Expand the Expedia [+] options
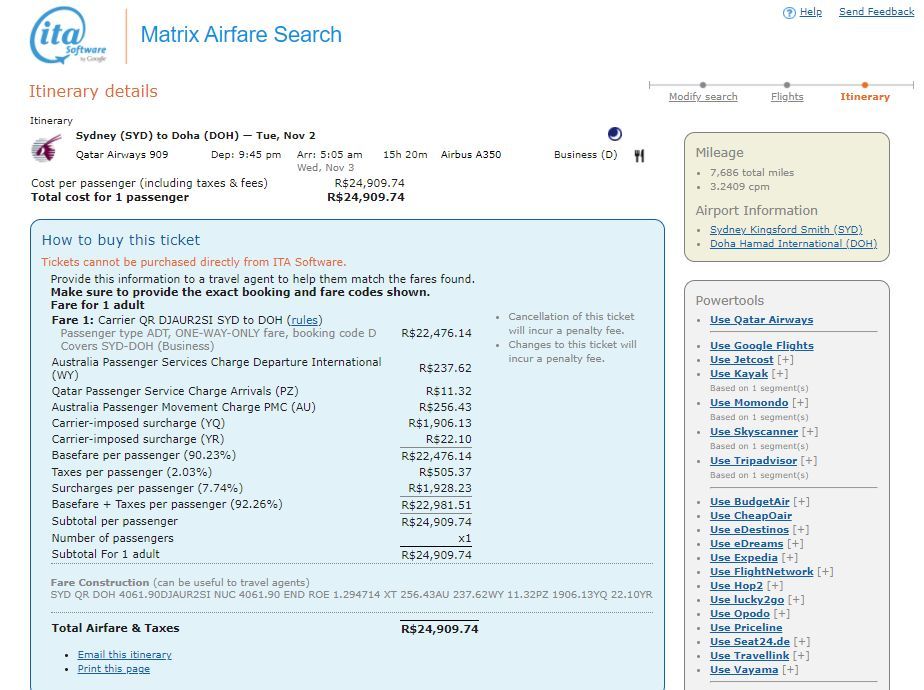The height and width of the screenshot is (690, 924). [790, 557]
